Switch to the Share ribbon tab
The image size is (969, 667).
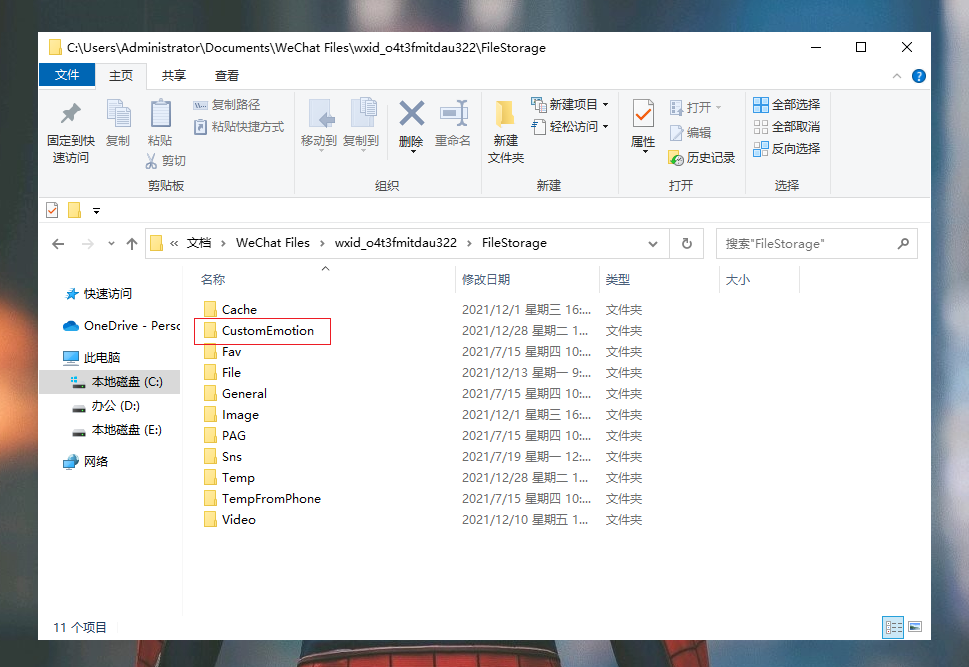[x=174, y=75]
